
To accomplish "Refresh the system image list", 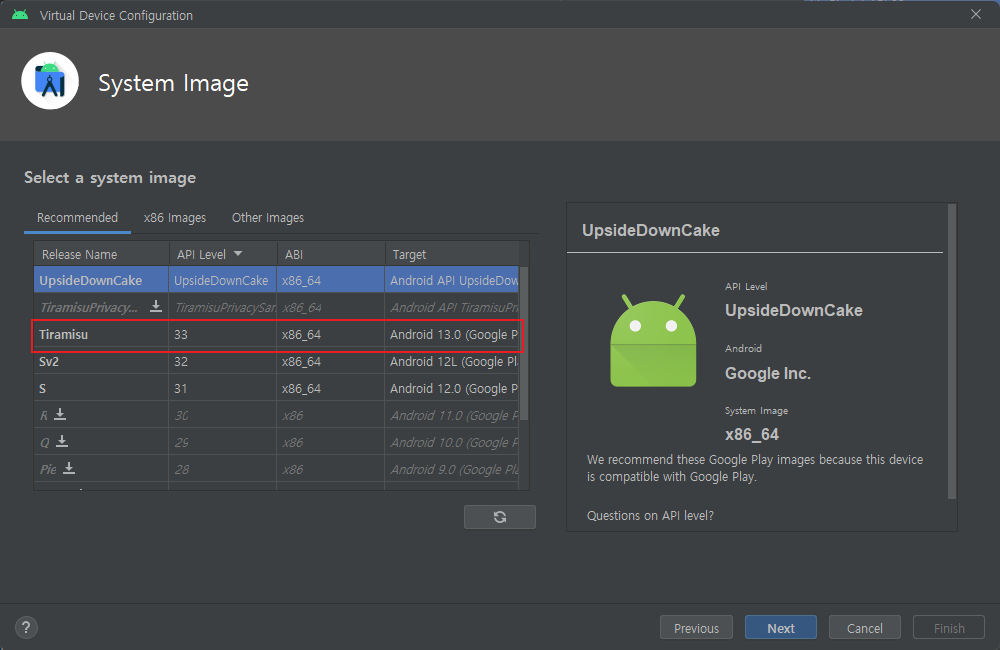I will tap(499, 517).
